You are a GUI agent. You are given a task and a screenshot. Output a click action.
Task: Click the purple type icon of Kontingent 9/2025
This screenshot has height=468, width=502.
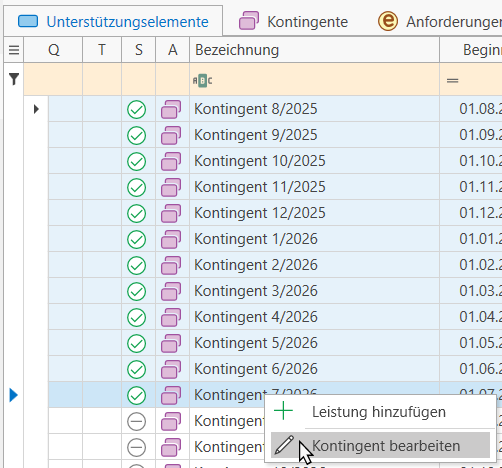point(171,135)
